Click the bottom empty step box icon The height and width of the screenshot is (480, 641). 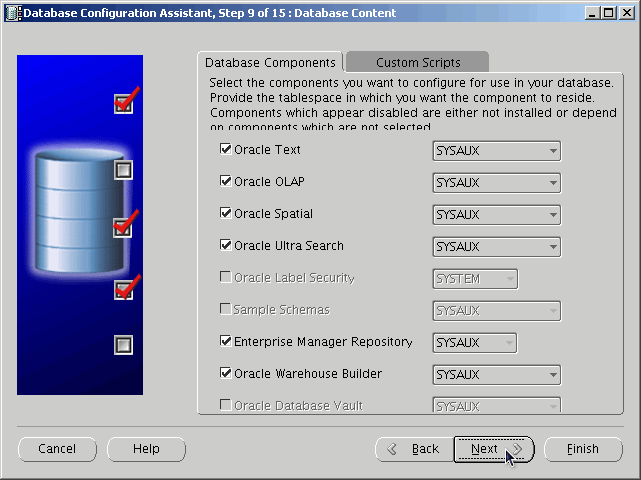pos(123,345)
